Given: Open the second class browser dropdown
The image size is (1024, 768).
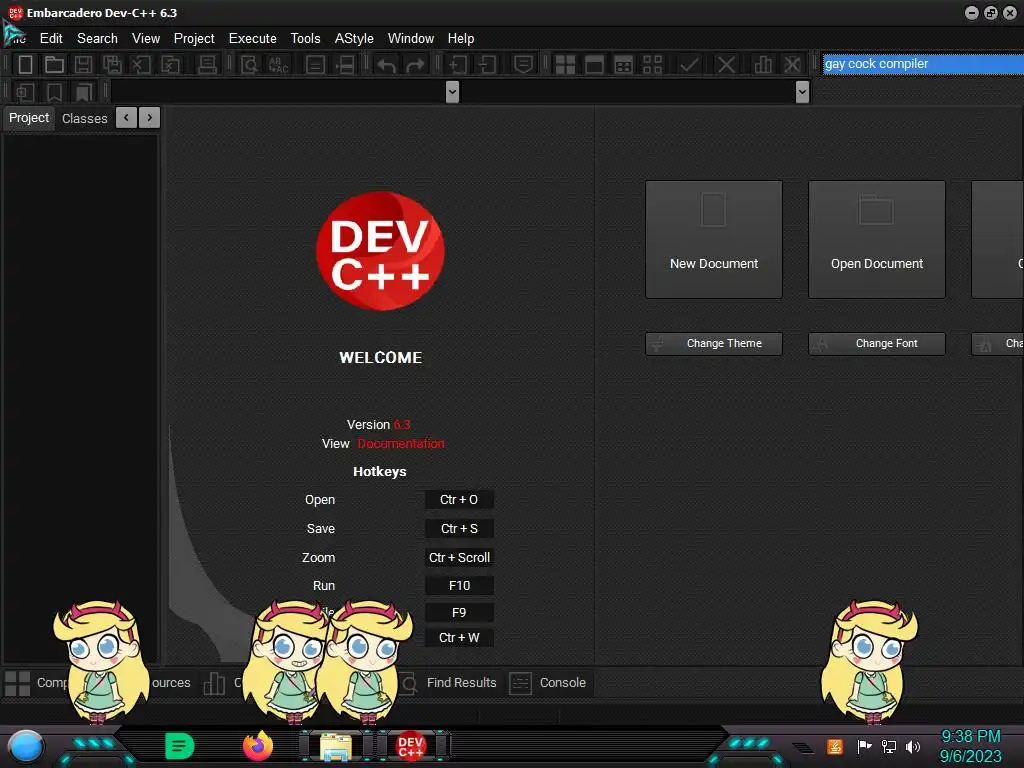Looking at the screenshot, I should 803,92.
